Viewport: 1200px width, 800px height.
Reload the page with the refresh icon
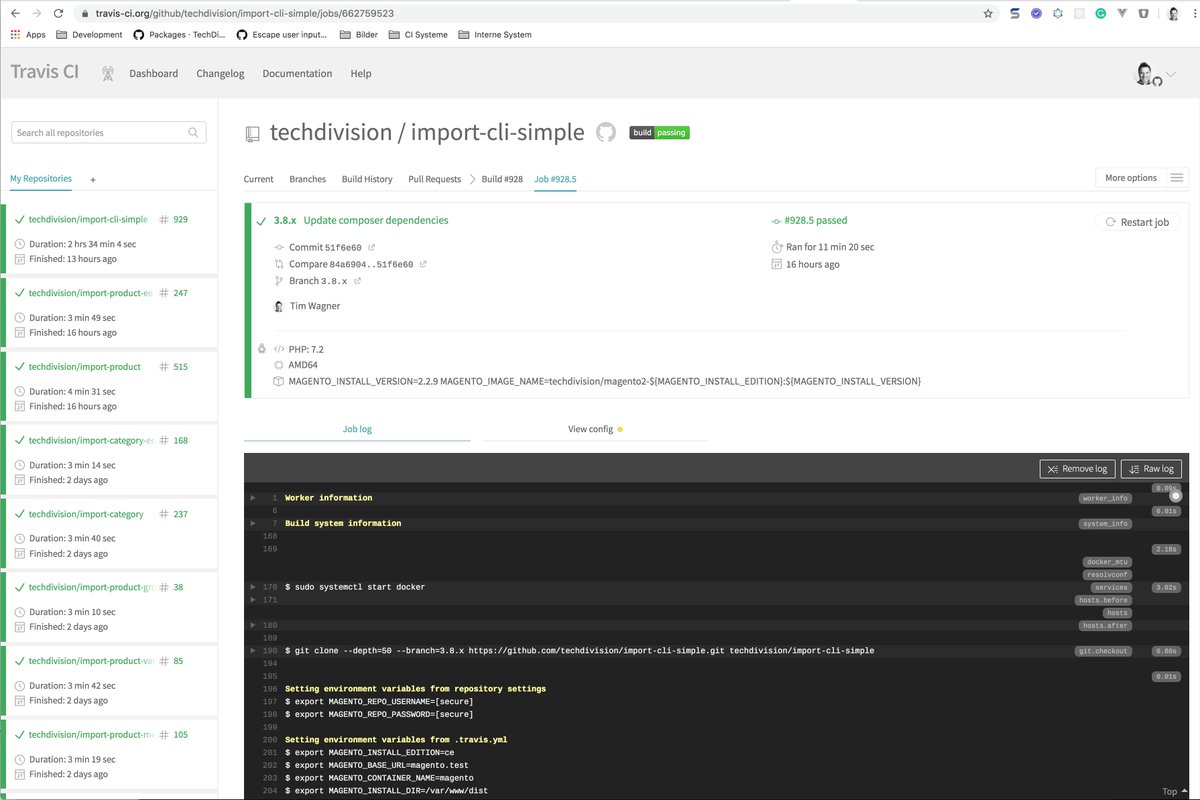pyautogui.click(x=59, y=13)
